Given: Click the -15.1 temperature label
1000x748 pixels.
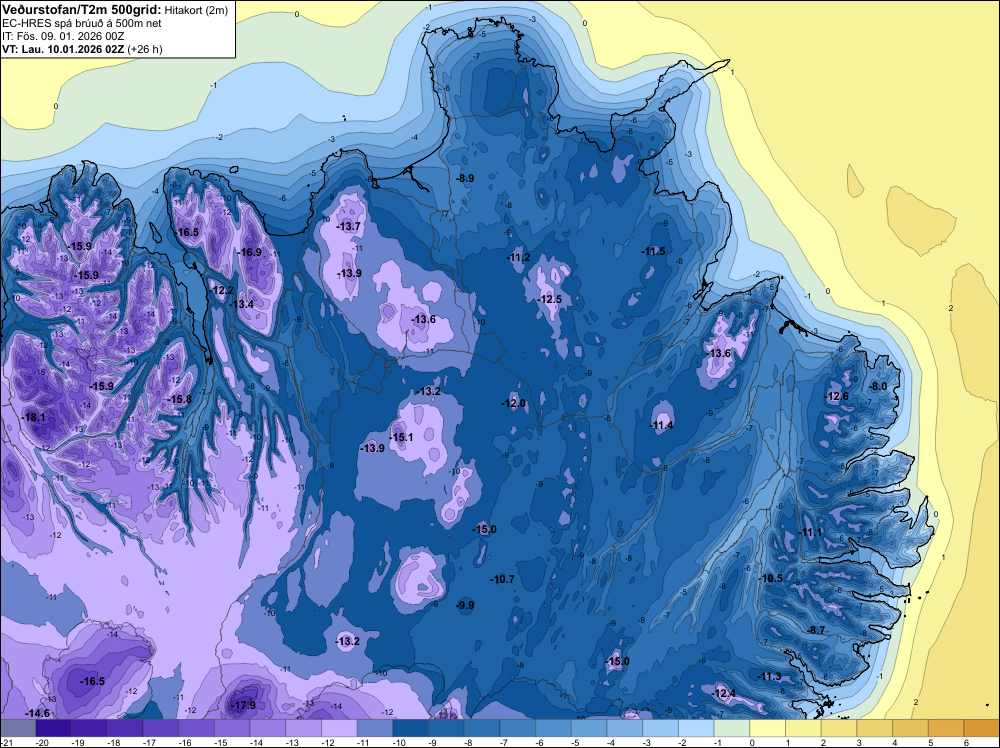Looking at the screenshot, I should 401,437.
